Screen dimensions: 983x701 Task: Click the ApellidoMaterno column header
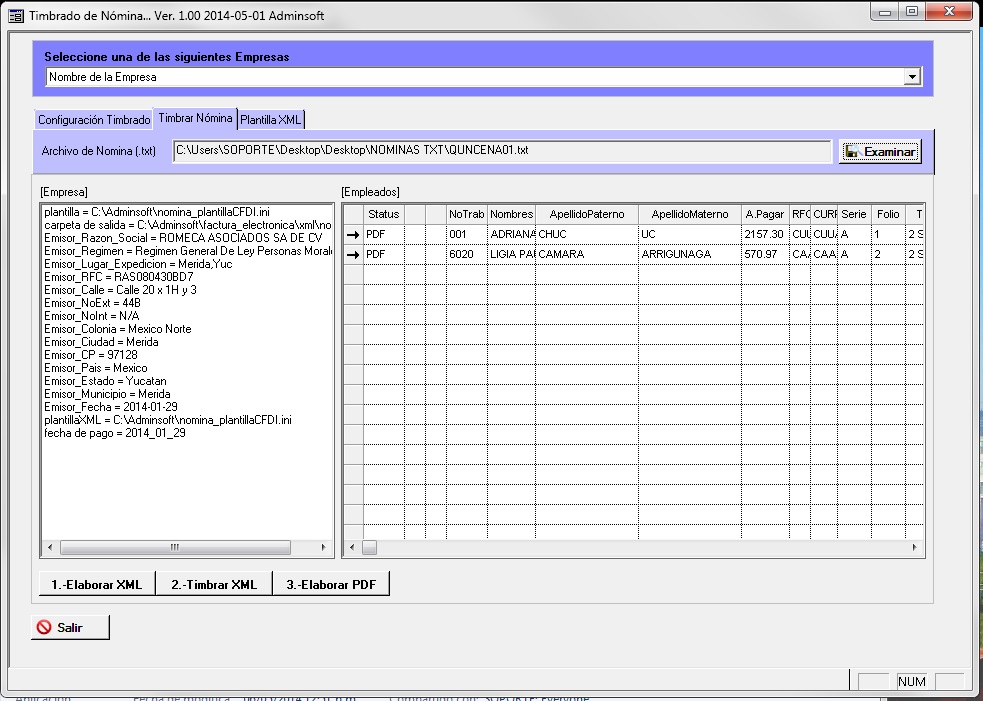click(690, 214)
